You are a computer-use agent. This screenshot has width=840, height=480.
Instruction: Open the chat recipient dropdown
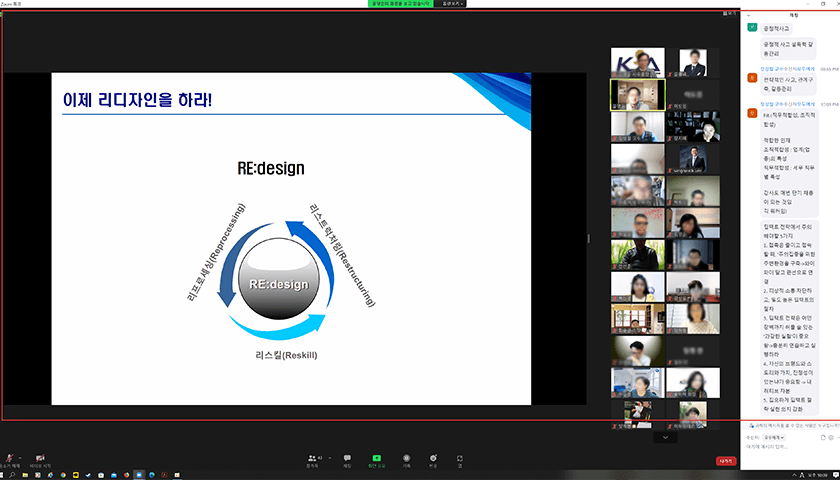(x=773, y=438)
